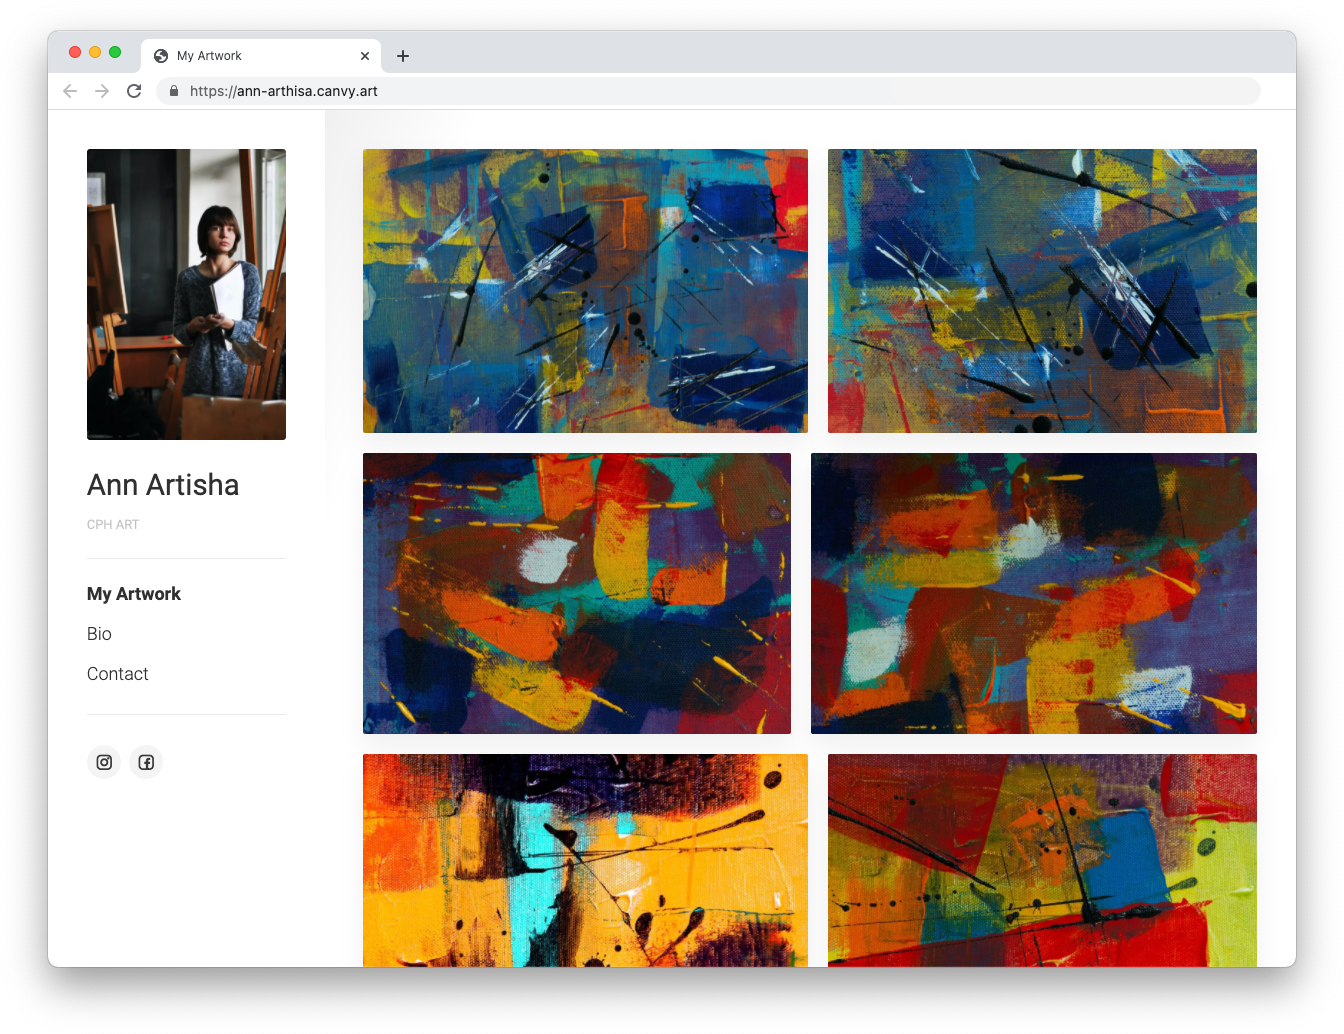View site security via the padlock icon
This screenshot has width=1344, height=1034.
172,90
